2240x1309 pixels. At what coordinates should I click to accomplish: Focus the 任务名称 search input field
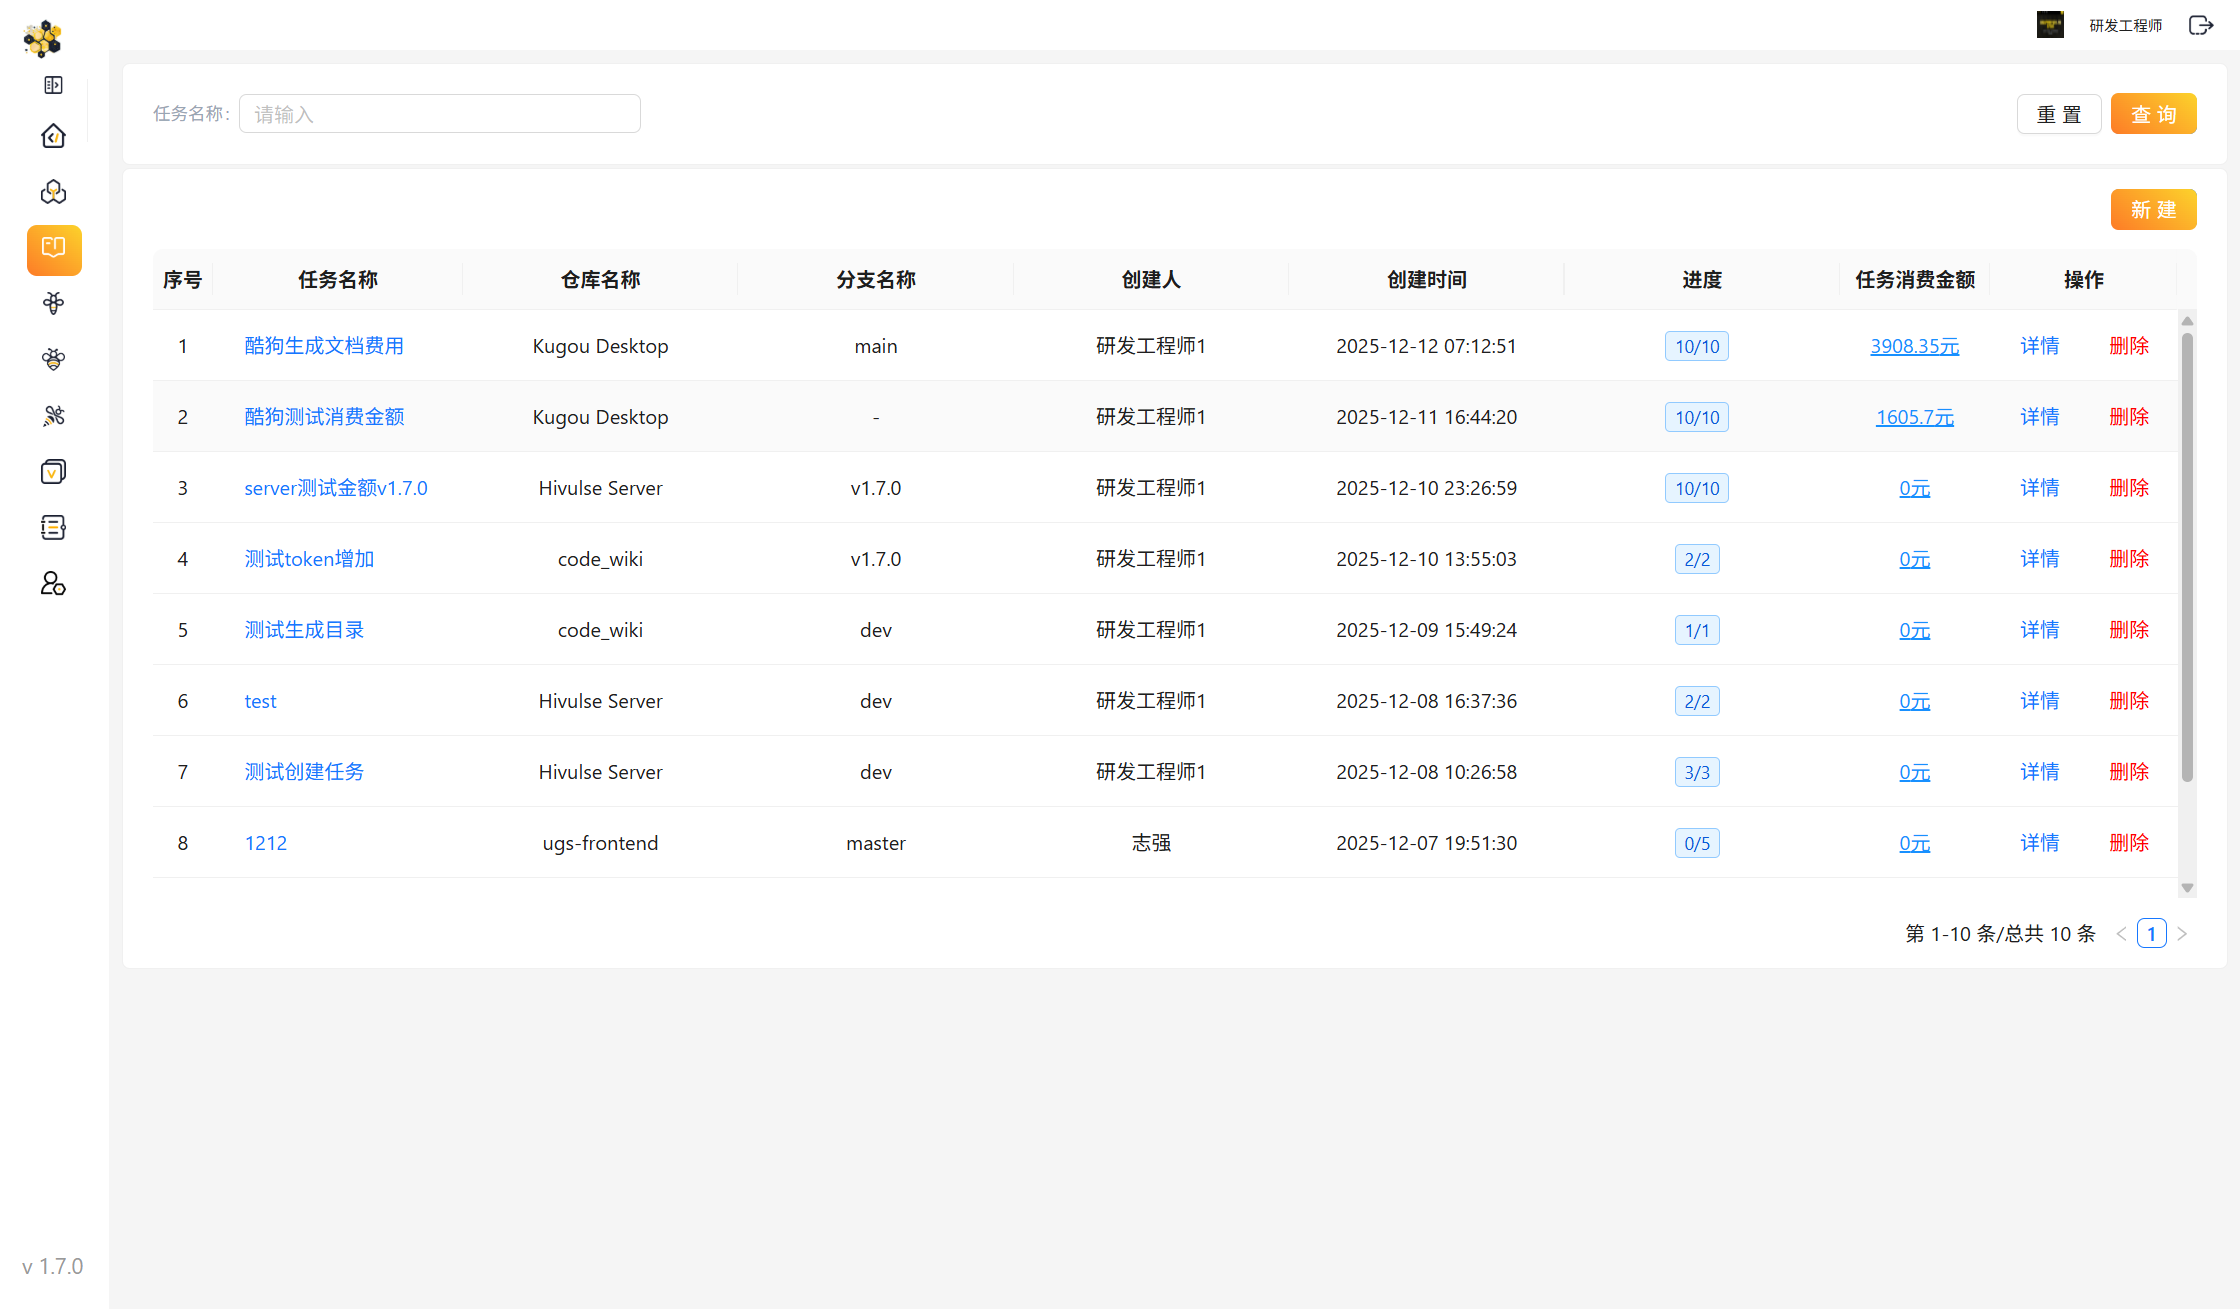pos(439,113)
